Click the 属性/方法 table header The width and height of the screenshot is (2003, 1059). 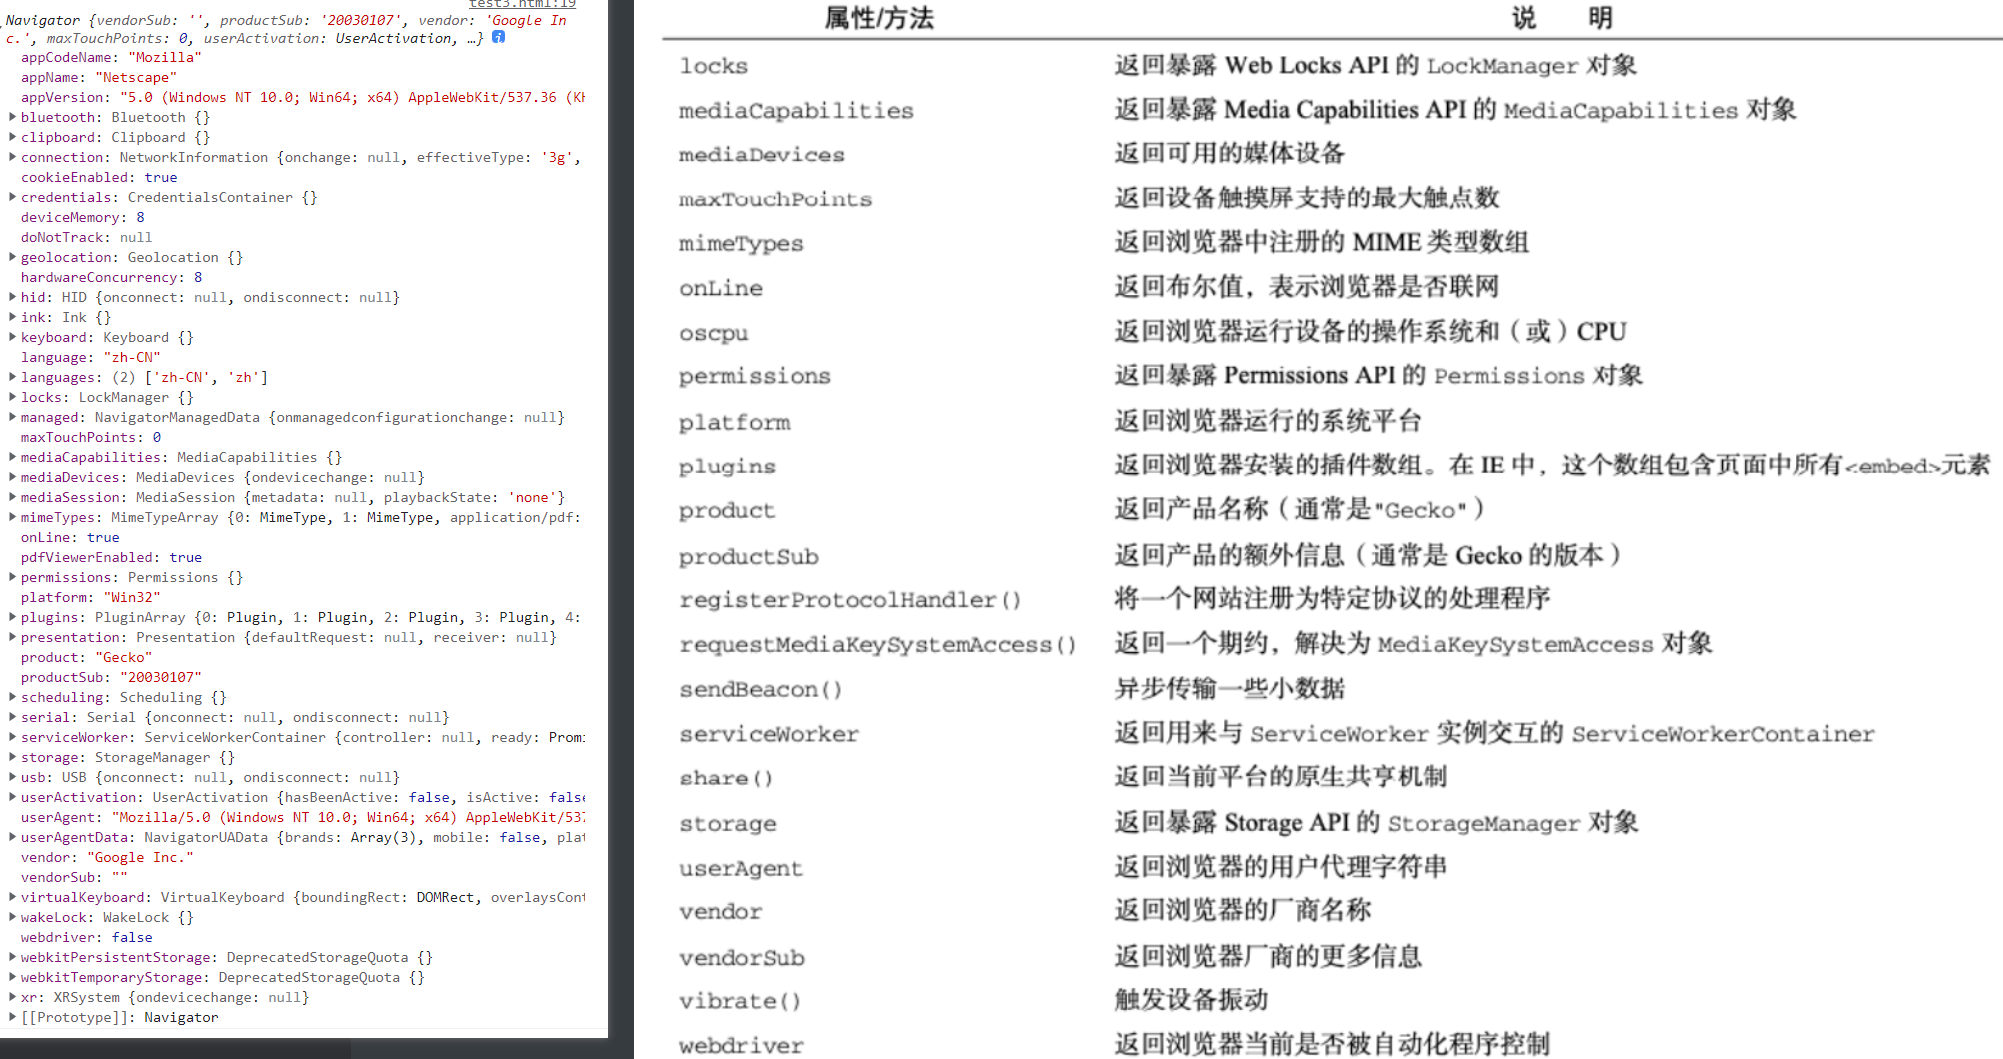878,18
